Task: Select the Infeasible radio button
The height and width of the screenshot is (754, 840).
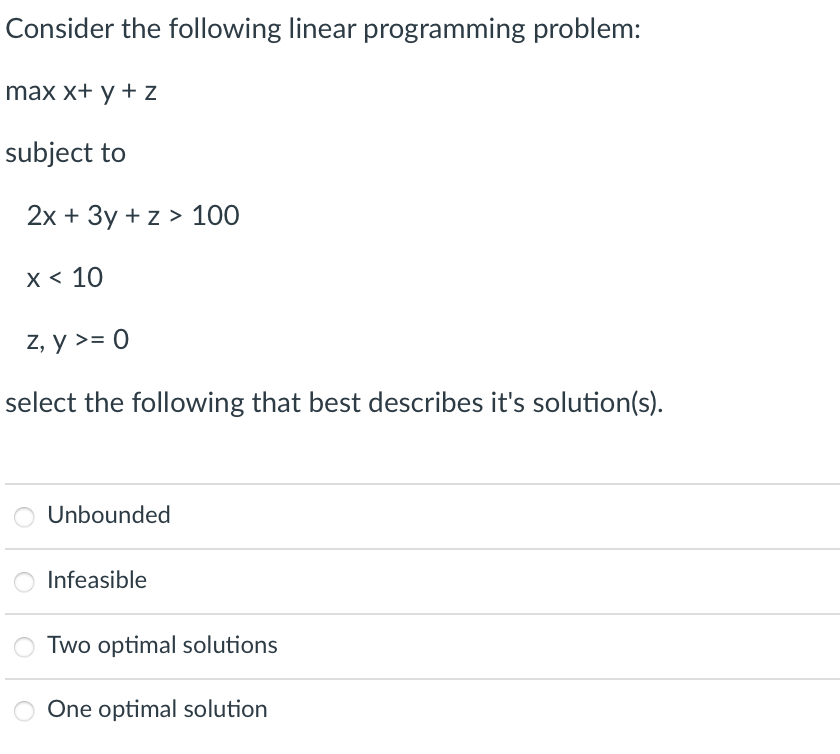Action: [x=24, y=581]
